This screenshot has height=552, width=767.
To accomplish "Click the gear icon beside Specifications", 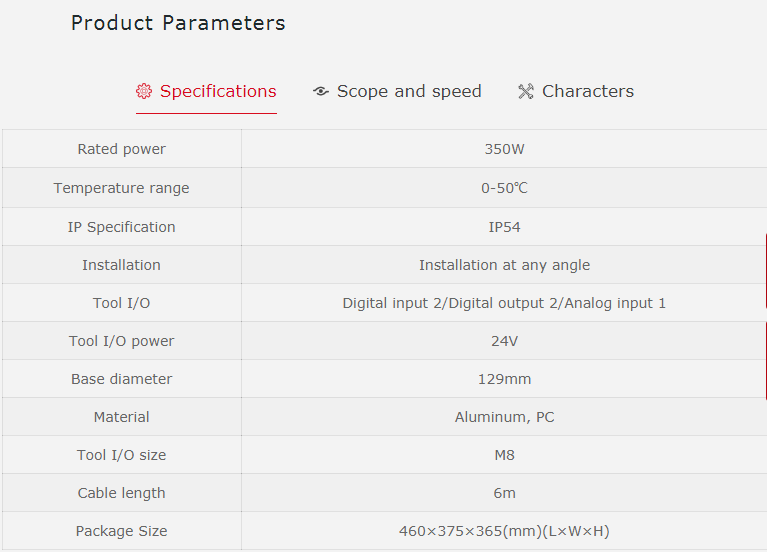I will pyautogui.click(x=144, y=92).
